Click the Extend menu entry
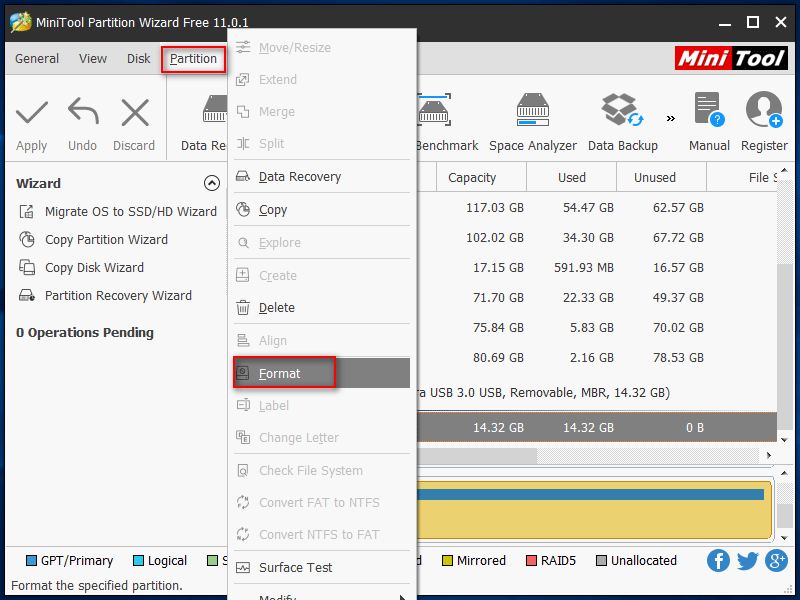The image size is (800, 600). tap(321, 80)
